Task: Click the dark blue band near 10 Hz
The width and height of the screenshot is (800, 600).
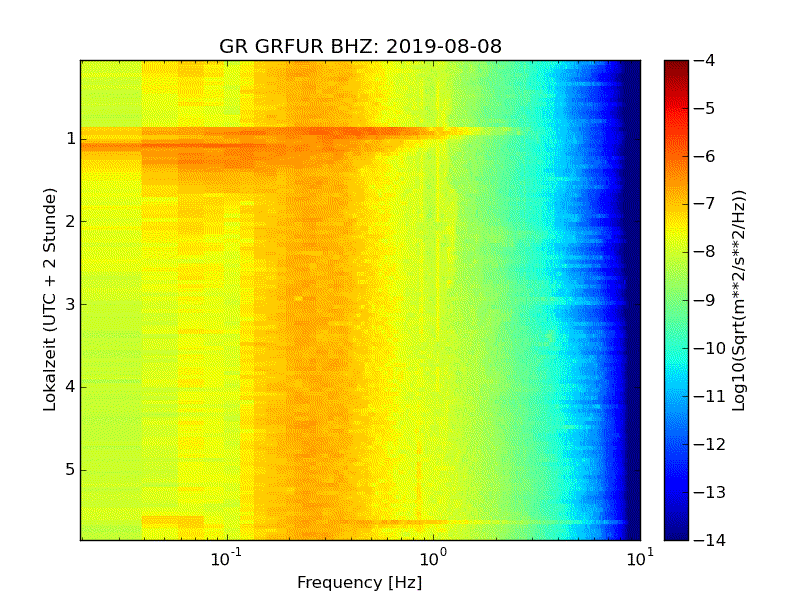Action: pyautogui.click(x=633, y=300)
